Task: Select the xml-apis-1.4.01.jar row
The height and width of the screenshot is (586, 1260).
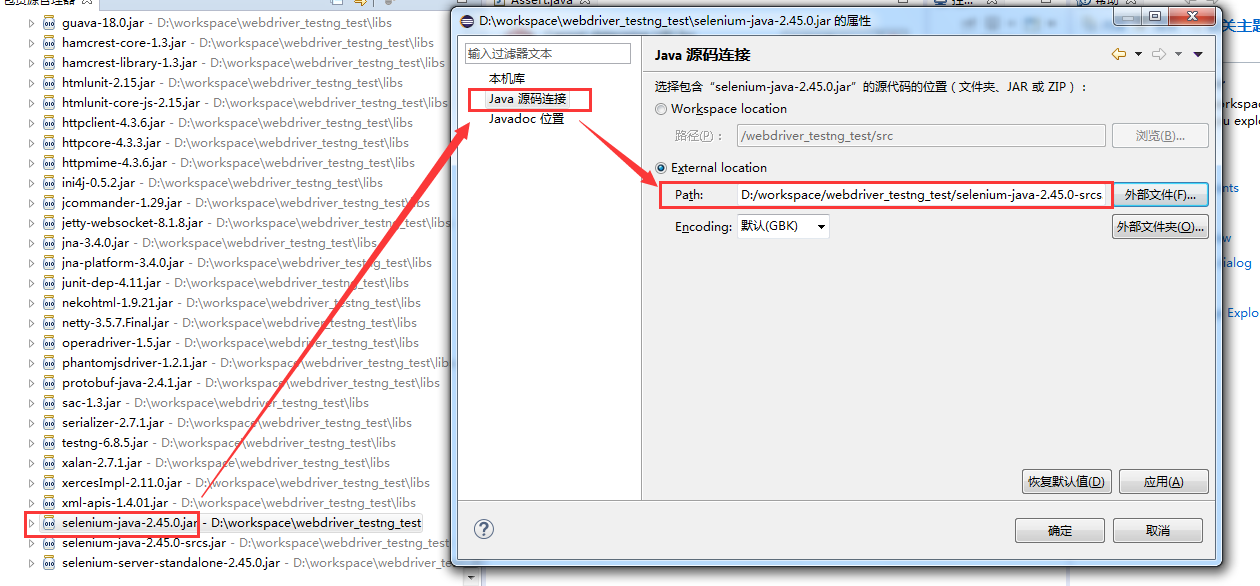Action: point(228,502)
